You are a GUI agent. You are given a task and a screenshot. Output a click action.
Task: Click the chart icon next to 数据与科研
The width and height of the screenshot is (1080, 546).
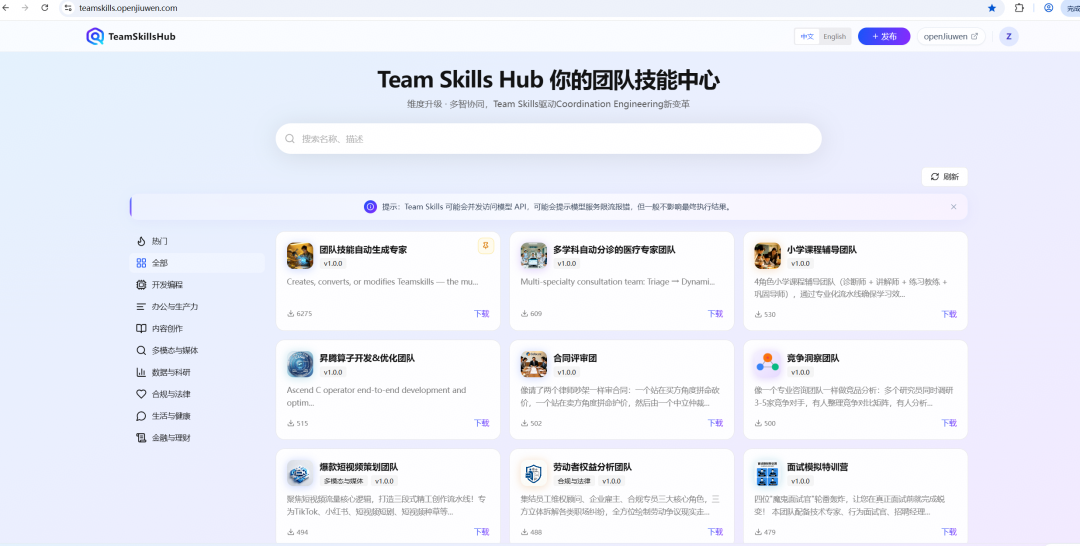(141, 372)
